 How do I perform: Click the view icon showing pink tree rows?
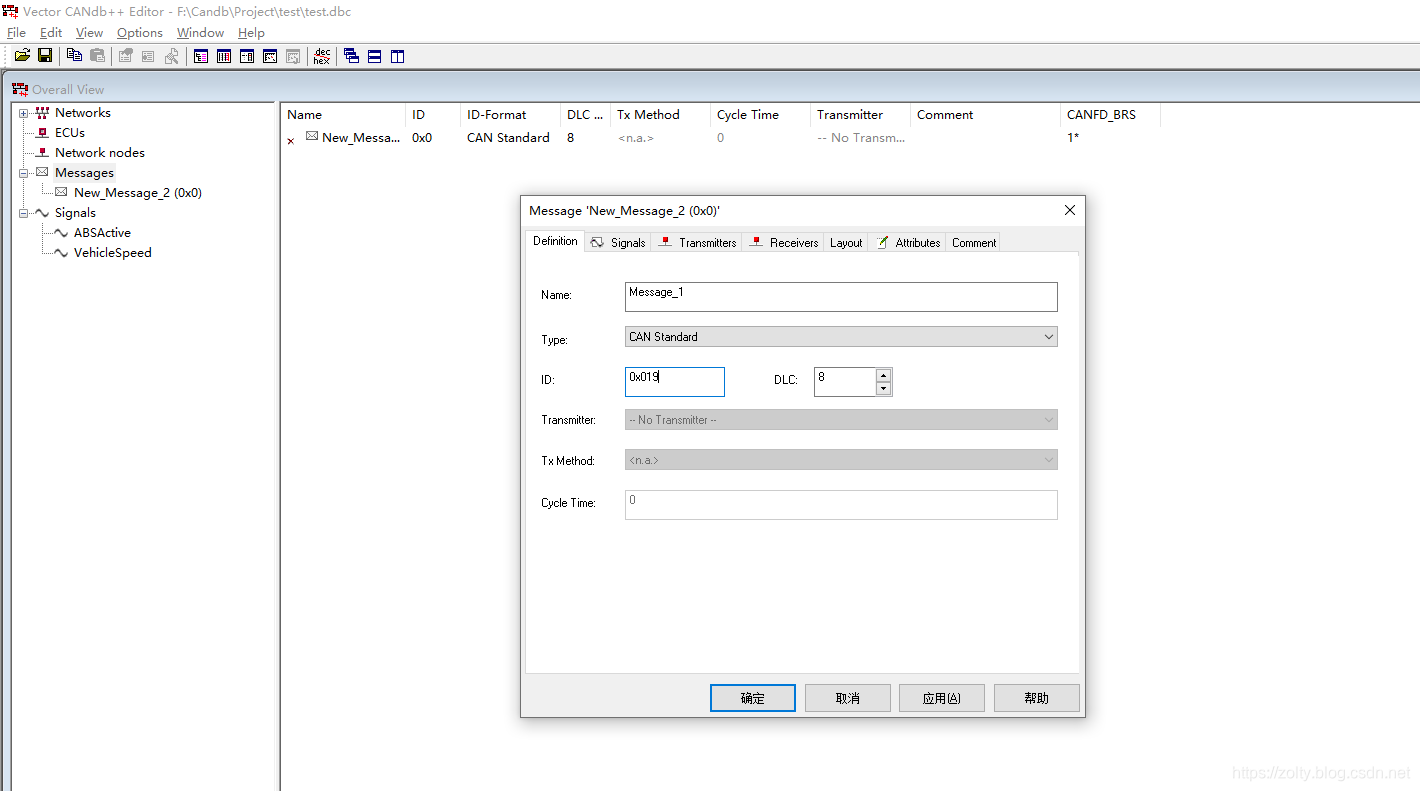[201, 56]
